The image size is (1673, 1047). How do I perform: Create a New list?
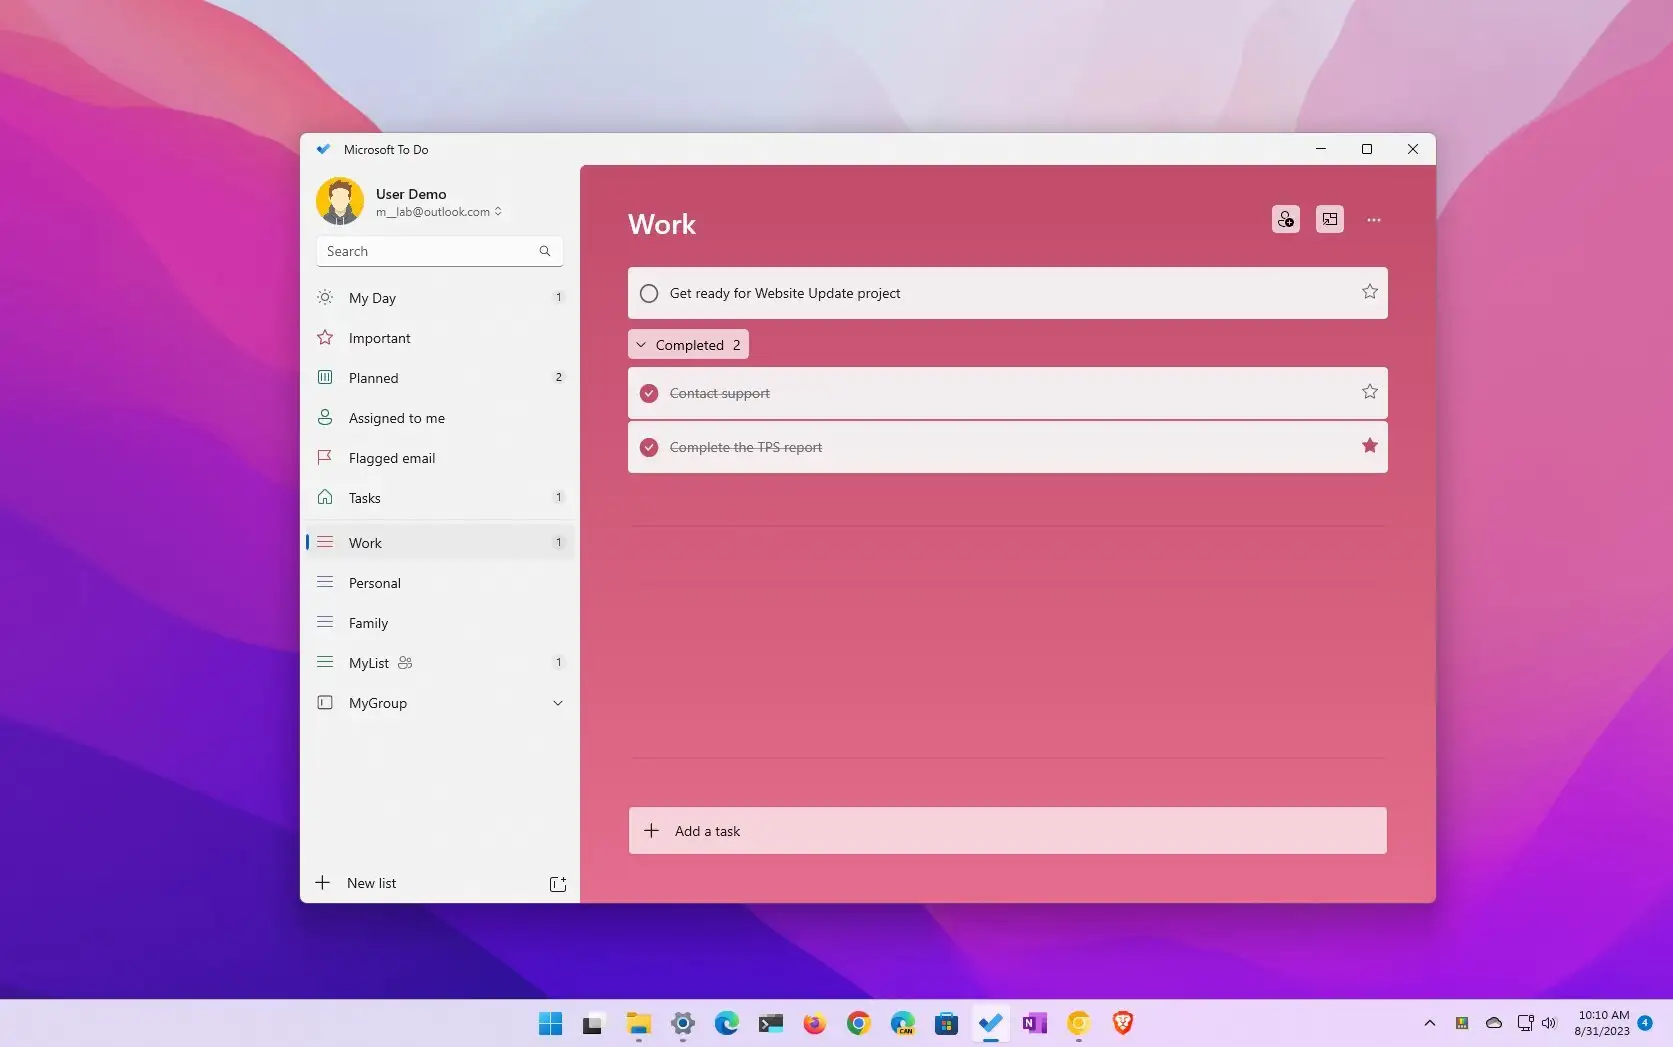371,883
